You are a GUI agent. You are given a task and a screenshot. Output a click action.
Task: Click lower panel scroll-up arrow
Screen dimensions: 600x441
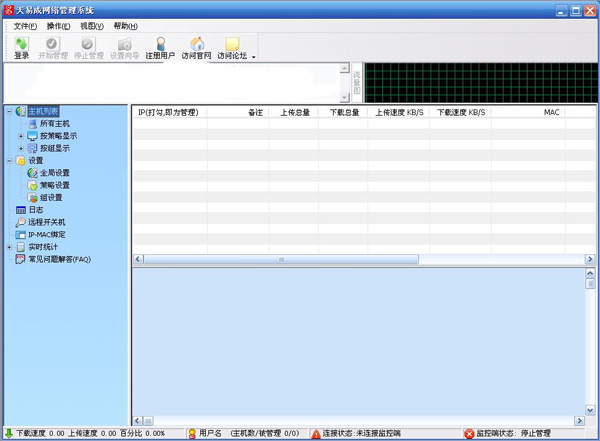[590, 273]
